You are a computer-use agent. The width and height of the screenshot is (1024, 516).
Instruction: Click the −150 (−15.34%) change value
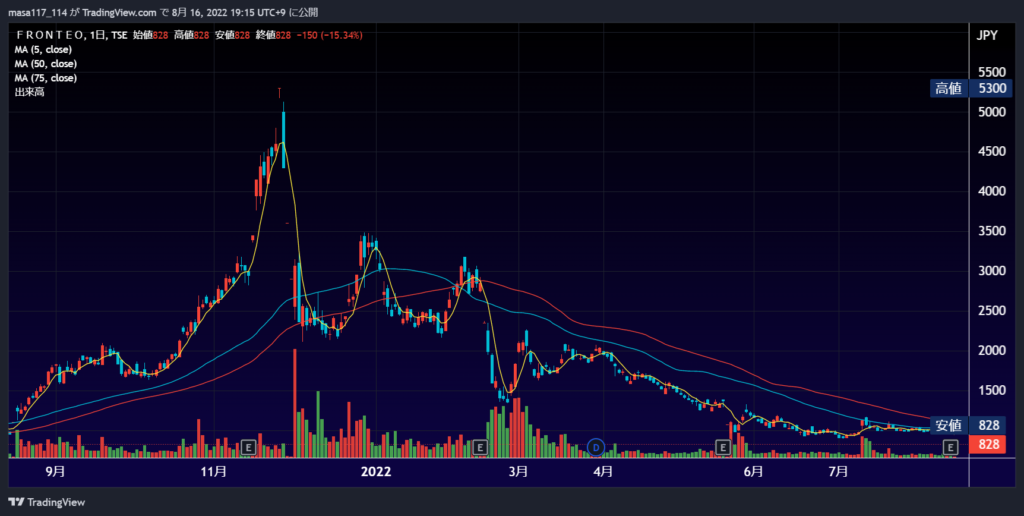pos(330,35)
